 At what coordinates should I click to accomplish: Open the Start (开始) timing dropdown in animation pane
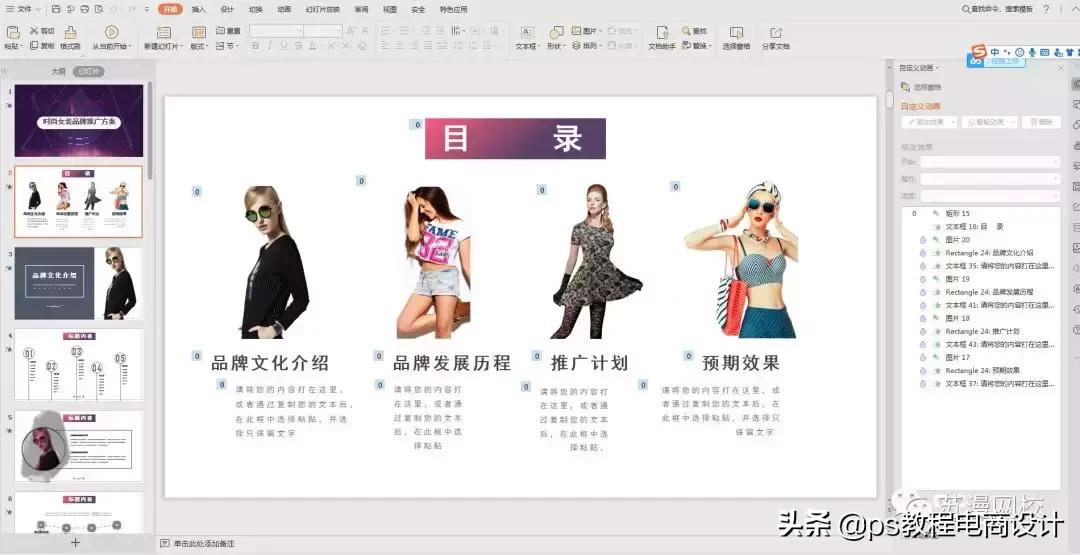pyautogui.click(x=990, y=162)
